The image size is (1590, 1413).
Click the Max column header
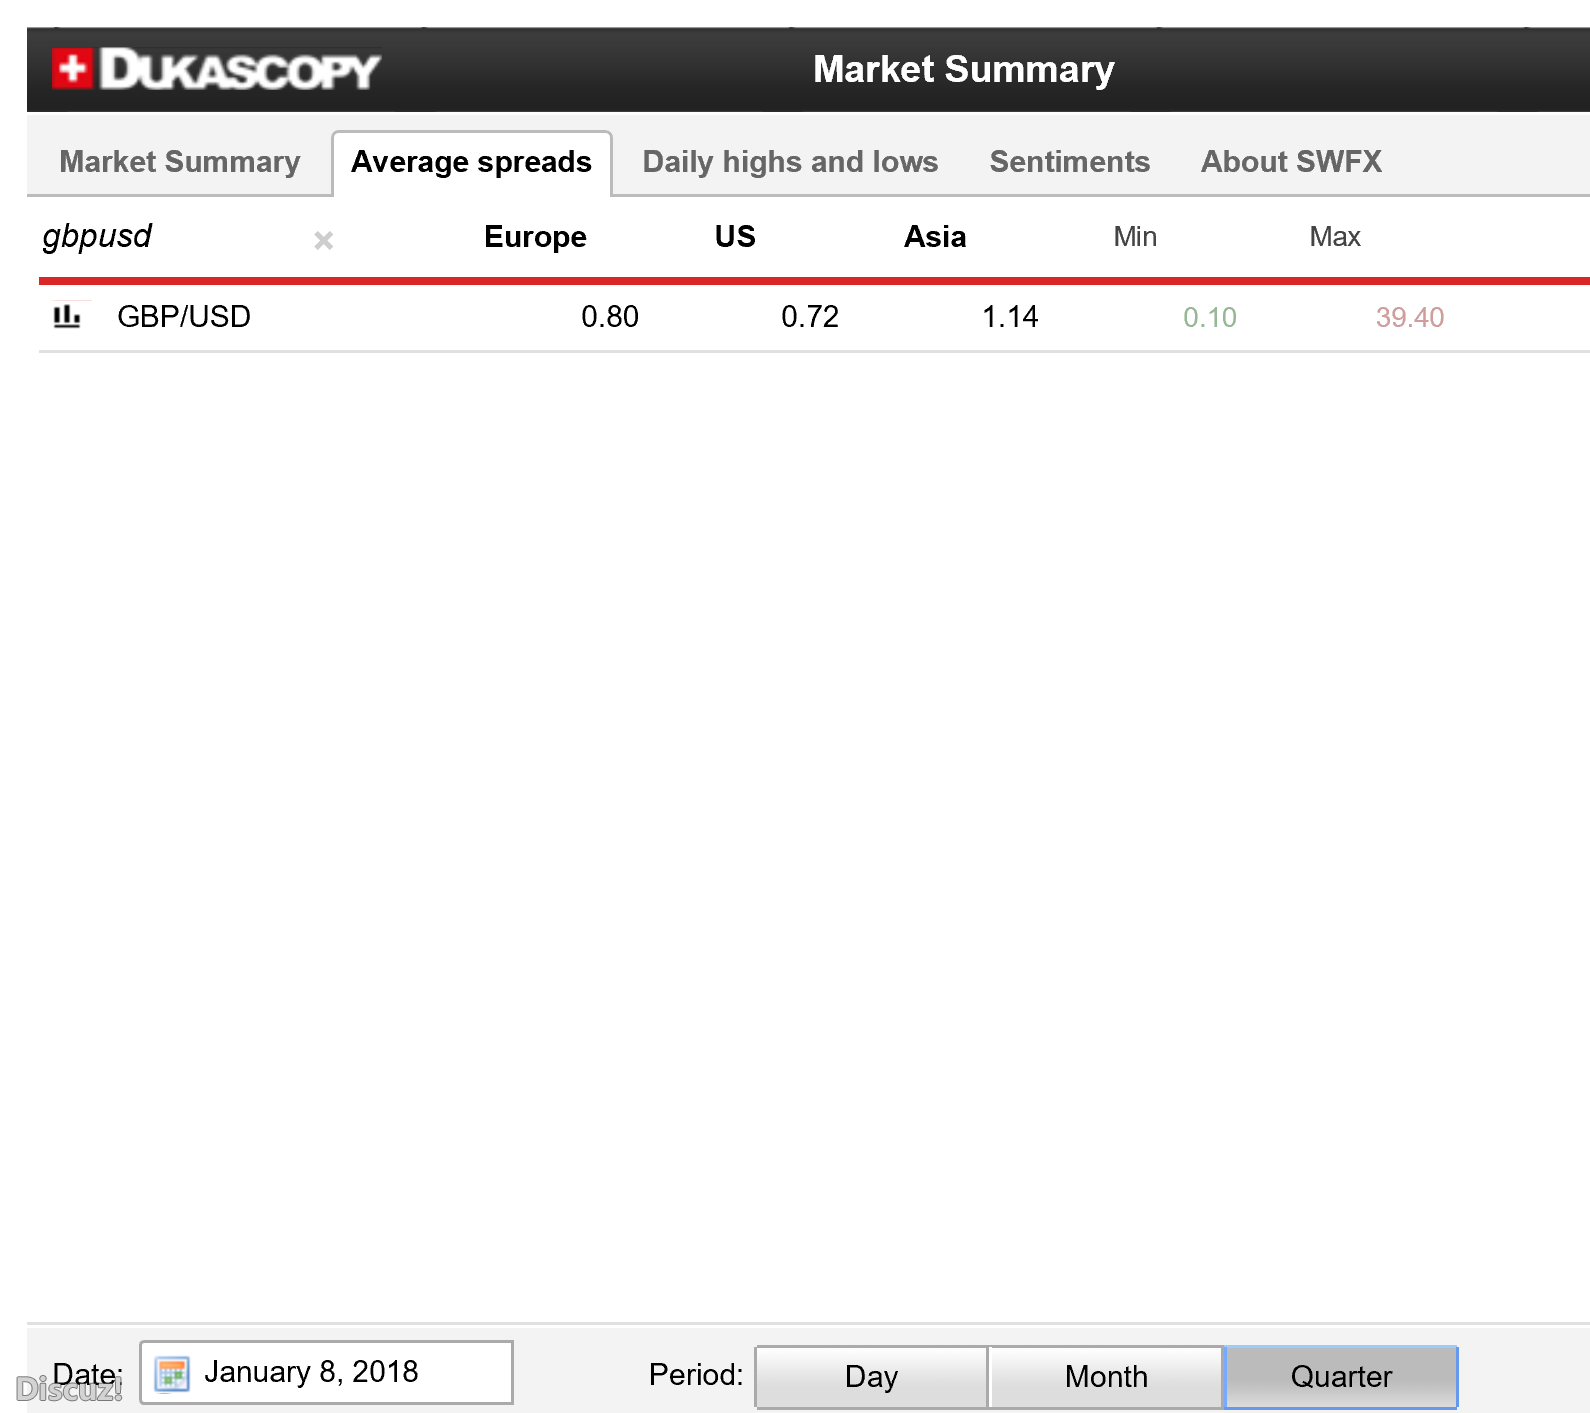click(1335, 237)
